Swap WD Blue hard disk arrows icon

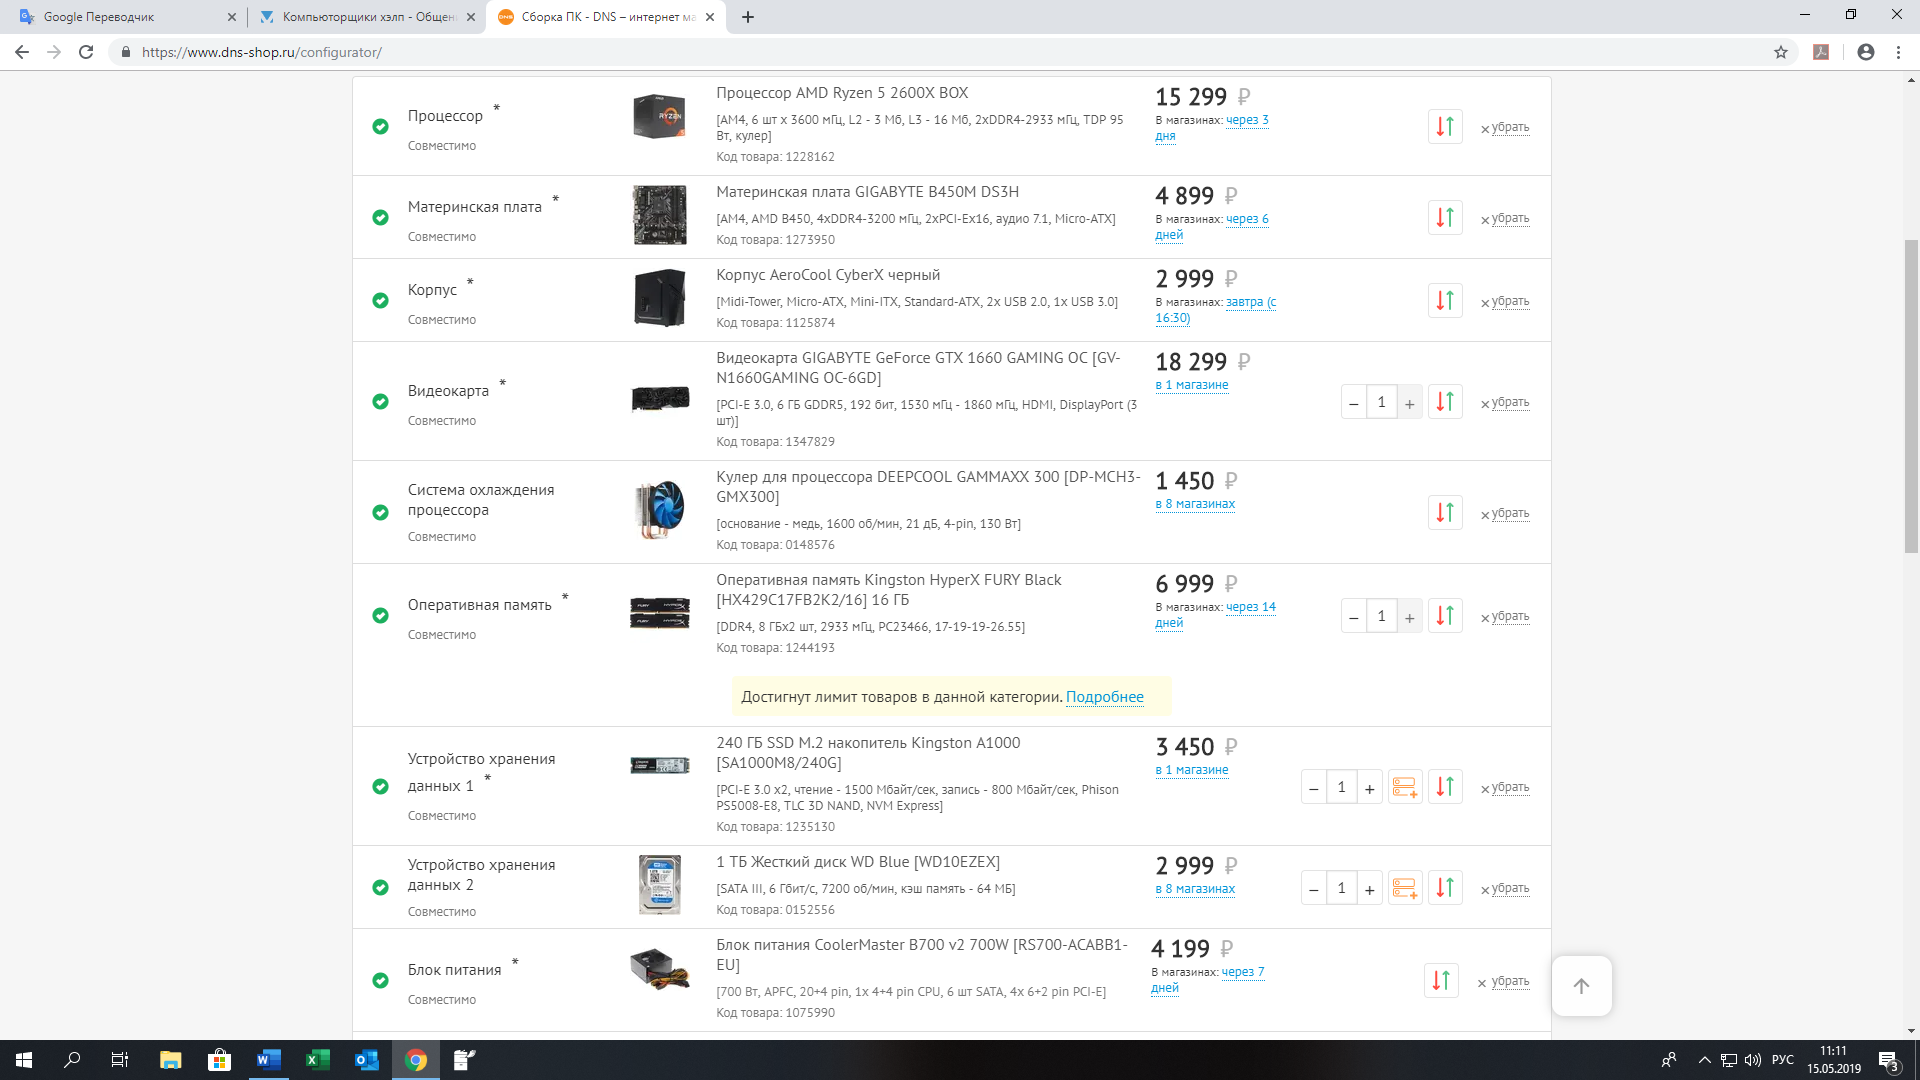point(1445,888)
